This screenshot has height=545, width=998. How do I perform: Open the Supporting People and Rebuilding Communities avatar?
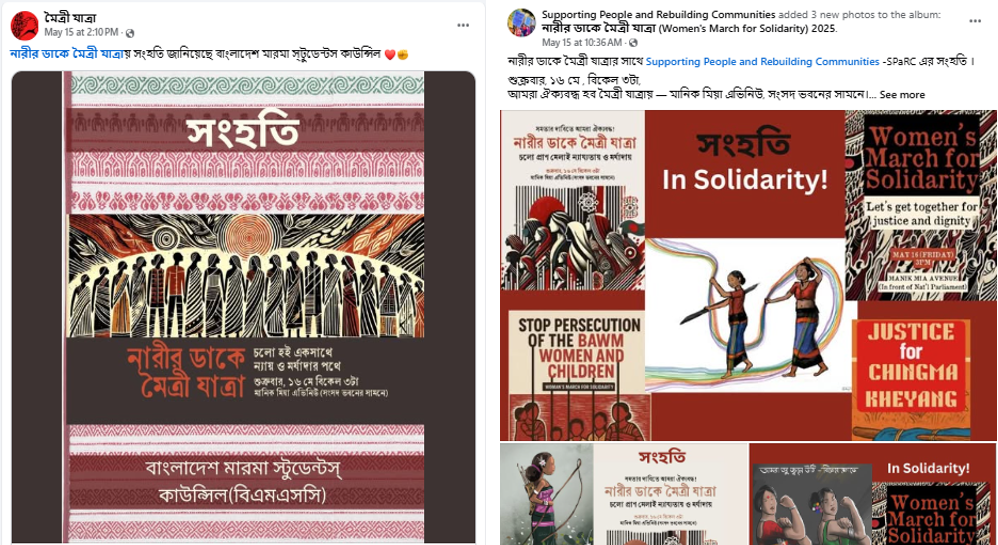coord(521,22)
